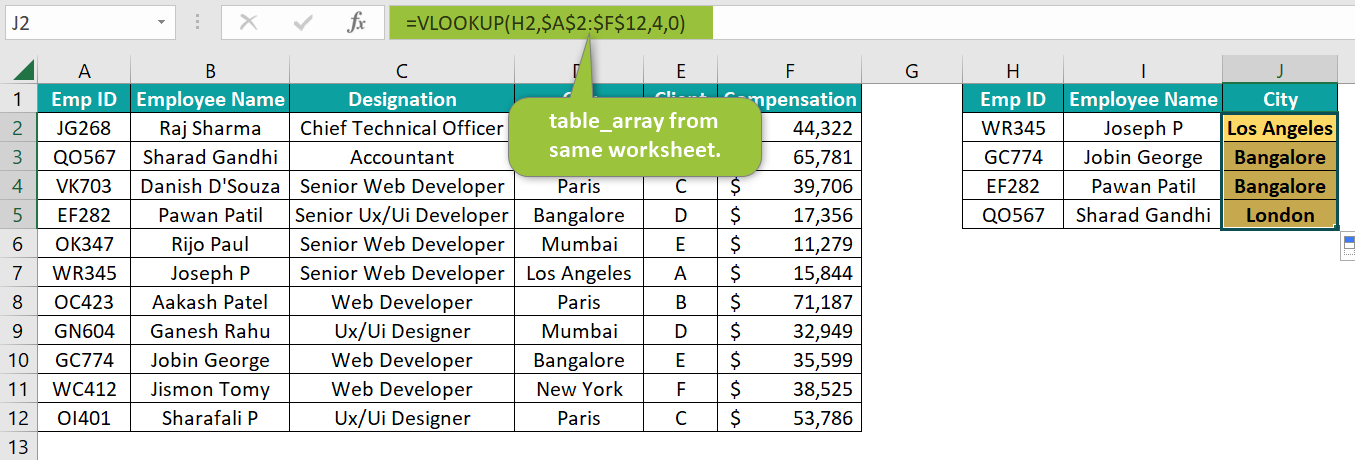Click cell containing Danish D'Souza

pyautogui.click(x=210, y=186)
